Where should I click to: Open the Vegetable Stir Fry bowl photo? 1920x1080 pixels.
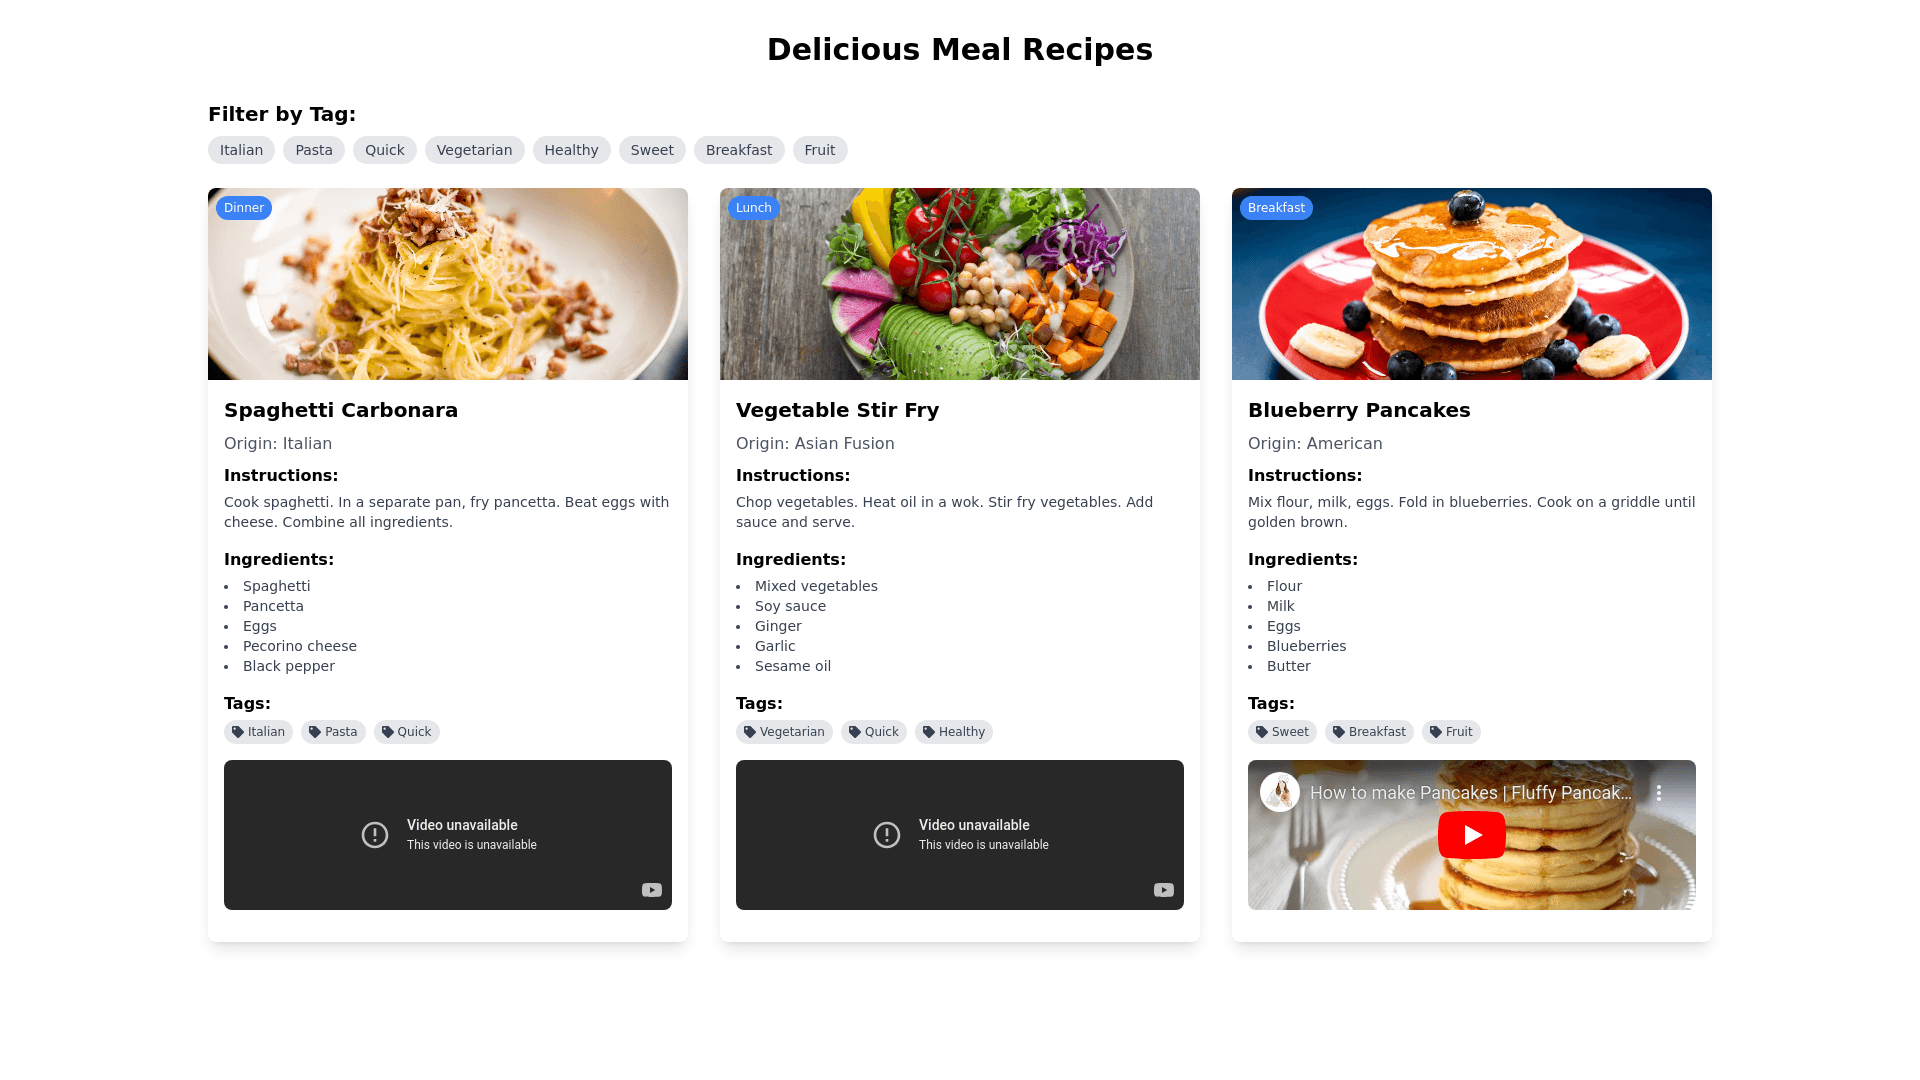[x=960, y=284]
